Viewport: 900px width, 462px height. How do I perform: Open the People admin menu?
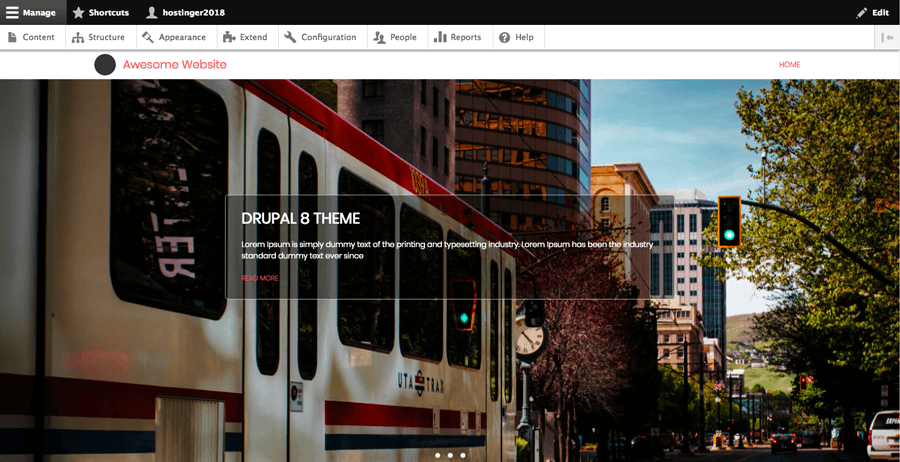click(395, 37)
